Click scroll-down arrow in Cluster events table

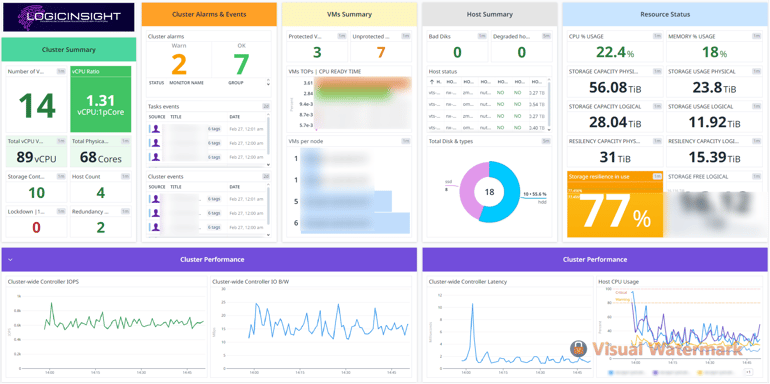click(x=268, y=235)
